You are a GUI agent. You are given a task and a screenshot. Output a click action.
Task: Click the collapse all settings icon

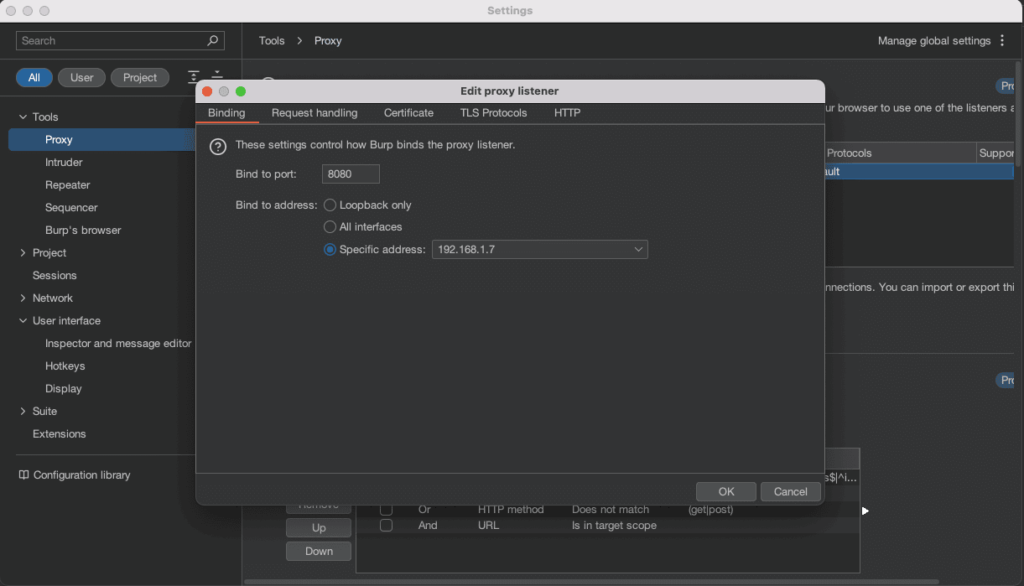(217, 74)
